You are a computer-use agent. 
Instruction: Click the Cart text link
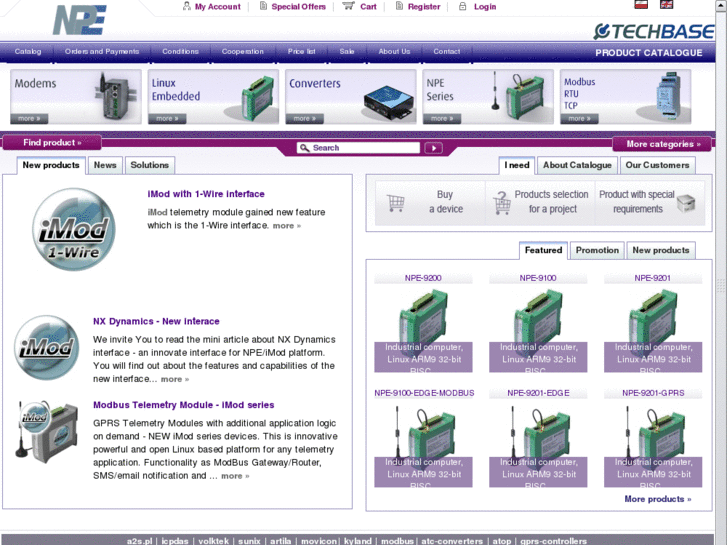(368, 6)
